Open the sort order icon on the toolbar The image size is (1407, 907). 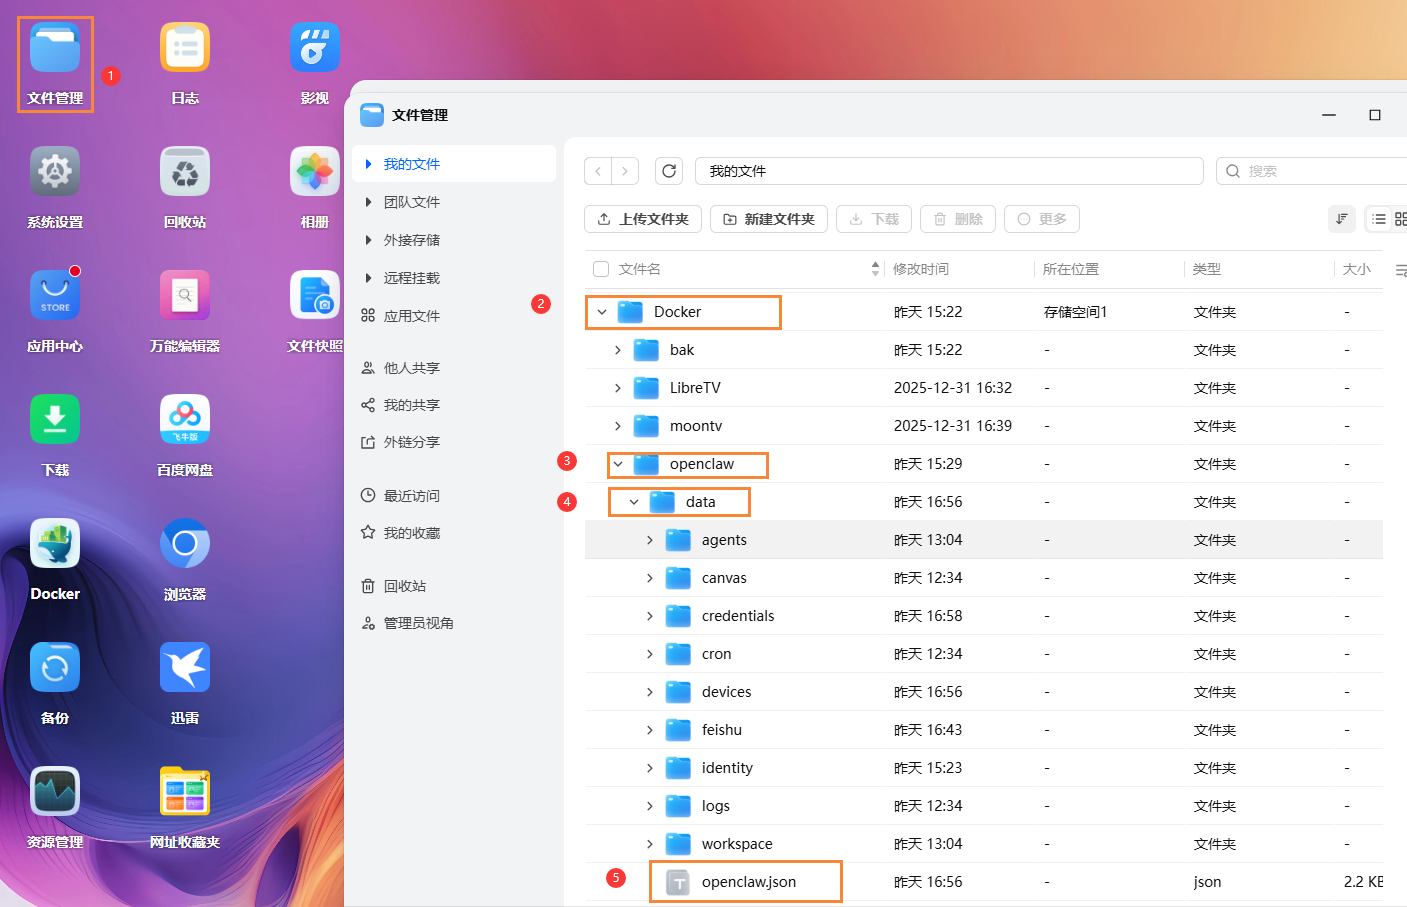(x=1341, y=219)
